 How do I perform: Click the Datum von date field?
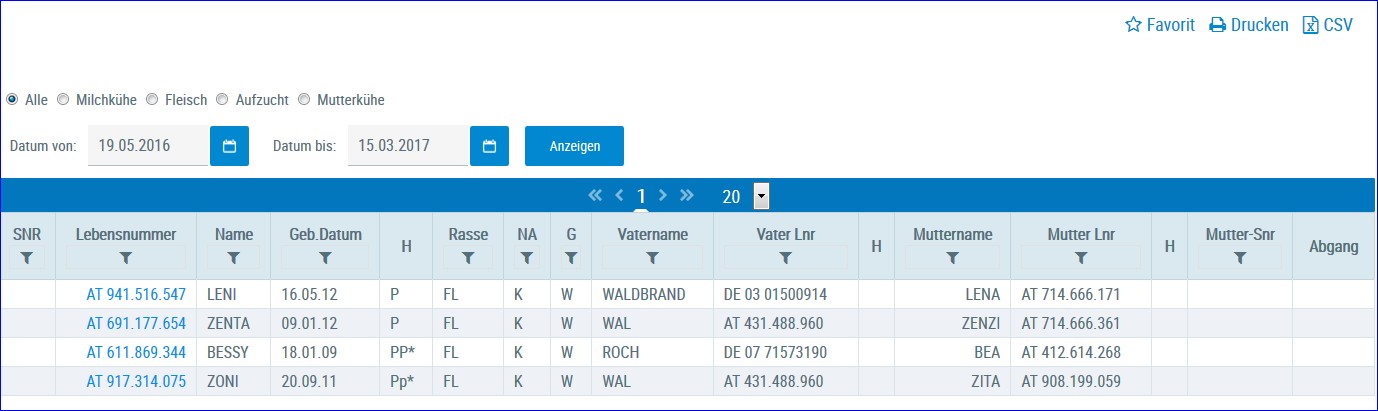tap(148, 146)
